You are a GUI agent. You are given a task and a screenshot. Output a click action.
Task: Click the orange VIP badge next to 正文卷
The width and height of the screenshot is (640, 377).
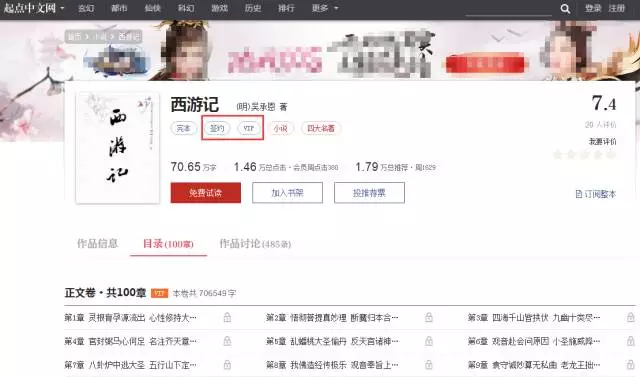click(x=159, y=293)
